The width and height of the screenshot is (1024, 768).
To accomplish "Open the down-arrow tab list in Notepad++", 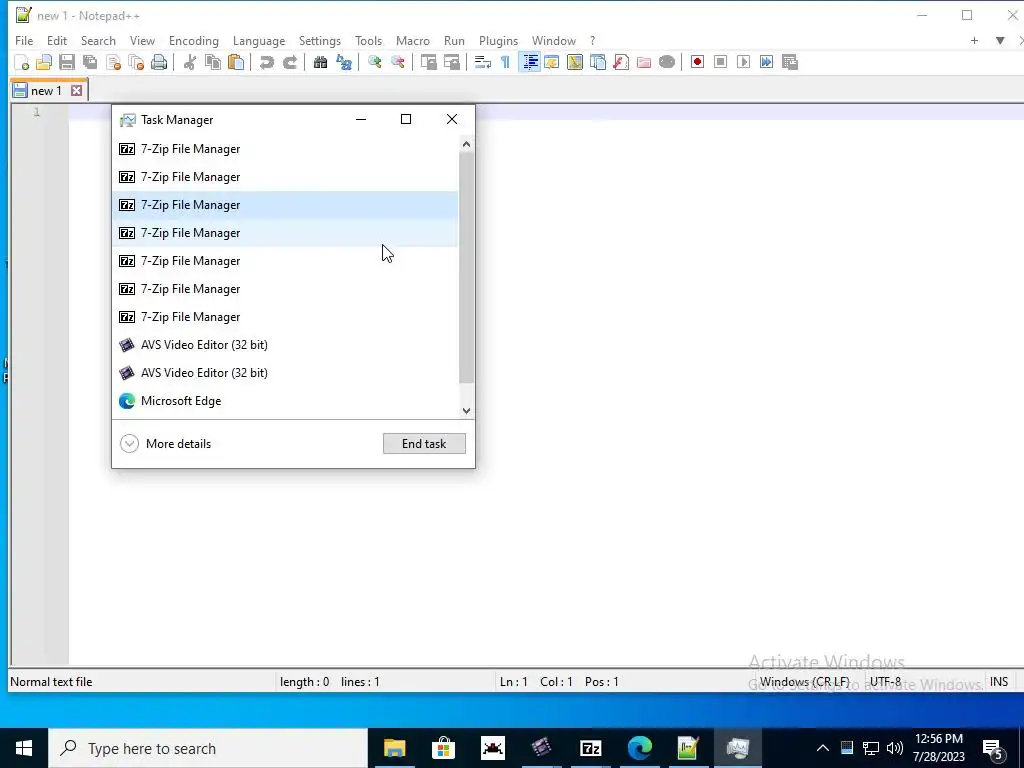I will (x=1000, y=40).
